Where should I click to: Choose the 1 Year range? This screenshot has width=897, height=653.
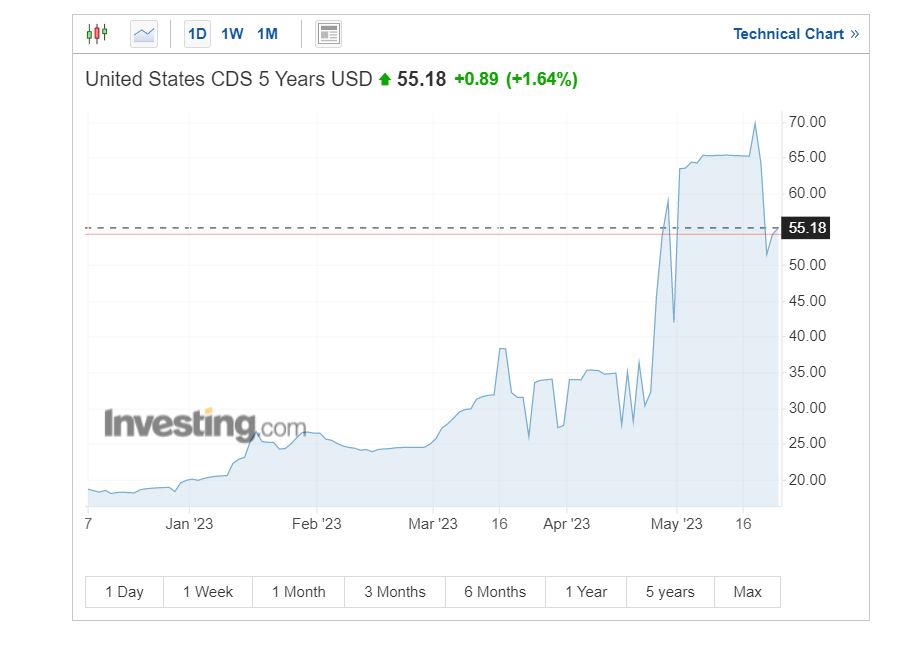(x=586, y=592)
